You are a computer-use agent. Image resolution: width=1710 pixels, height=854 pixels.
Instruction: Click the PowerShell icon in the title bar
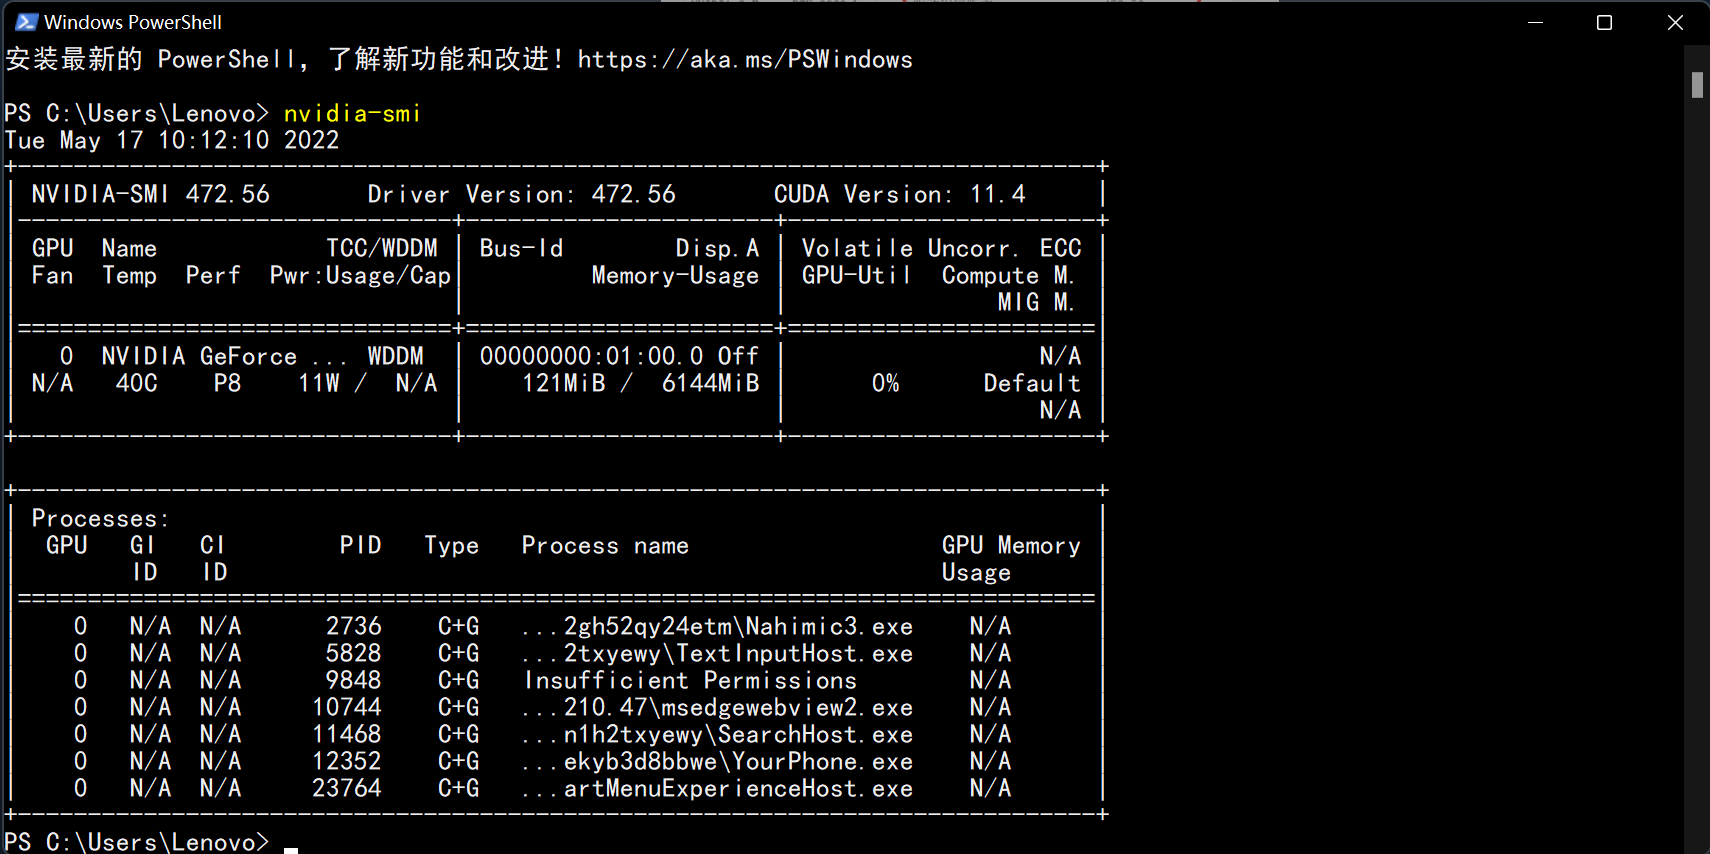coord(26,22)
